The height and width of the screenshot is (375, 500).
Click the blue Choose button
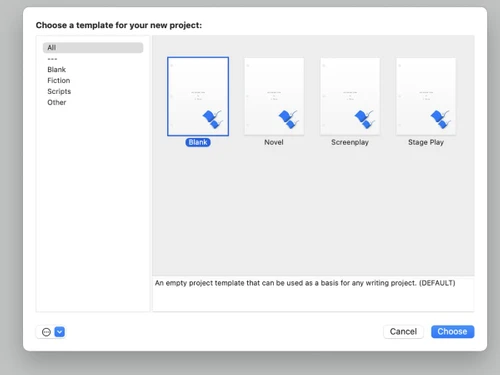[x=452, y=332]
